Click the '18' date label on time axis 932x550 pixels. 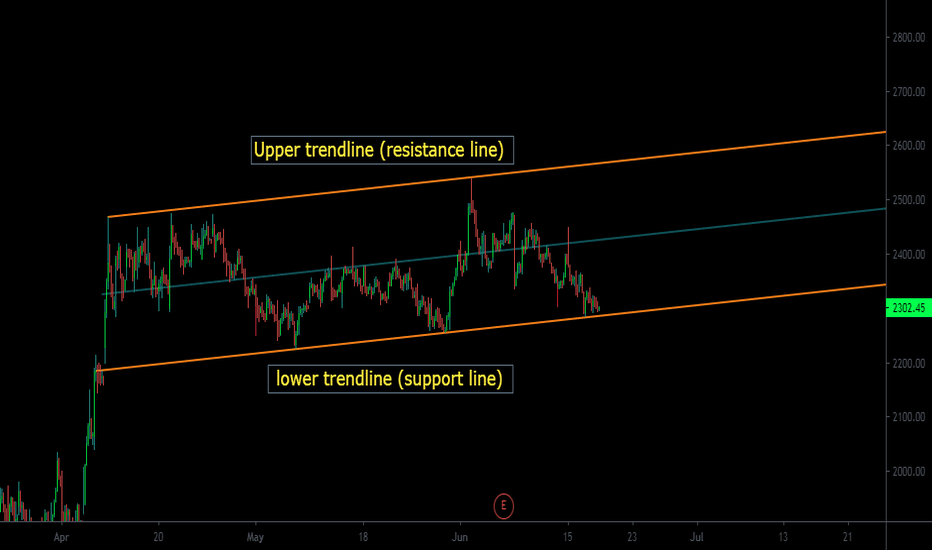click(x=363, y=537)
